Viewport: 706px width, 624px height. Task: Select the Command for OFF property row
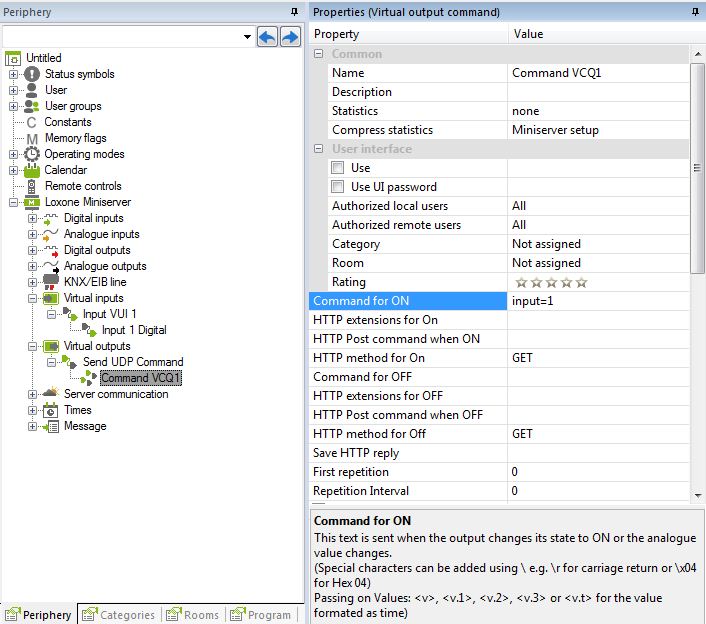499,377
